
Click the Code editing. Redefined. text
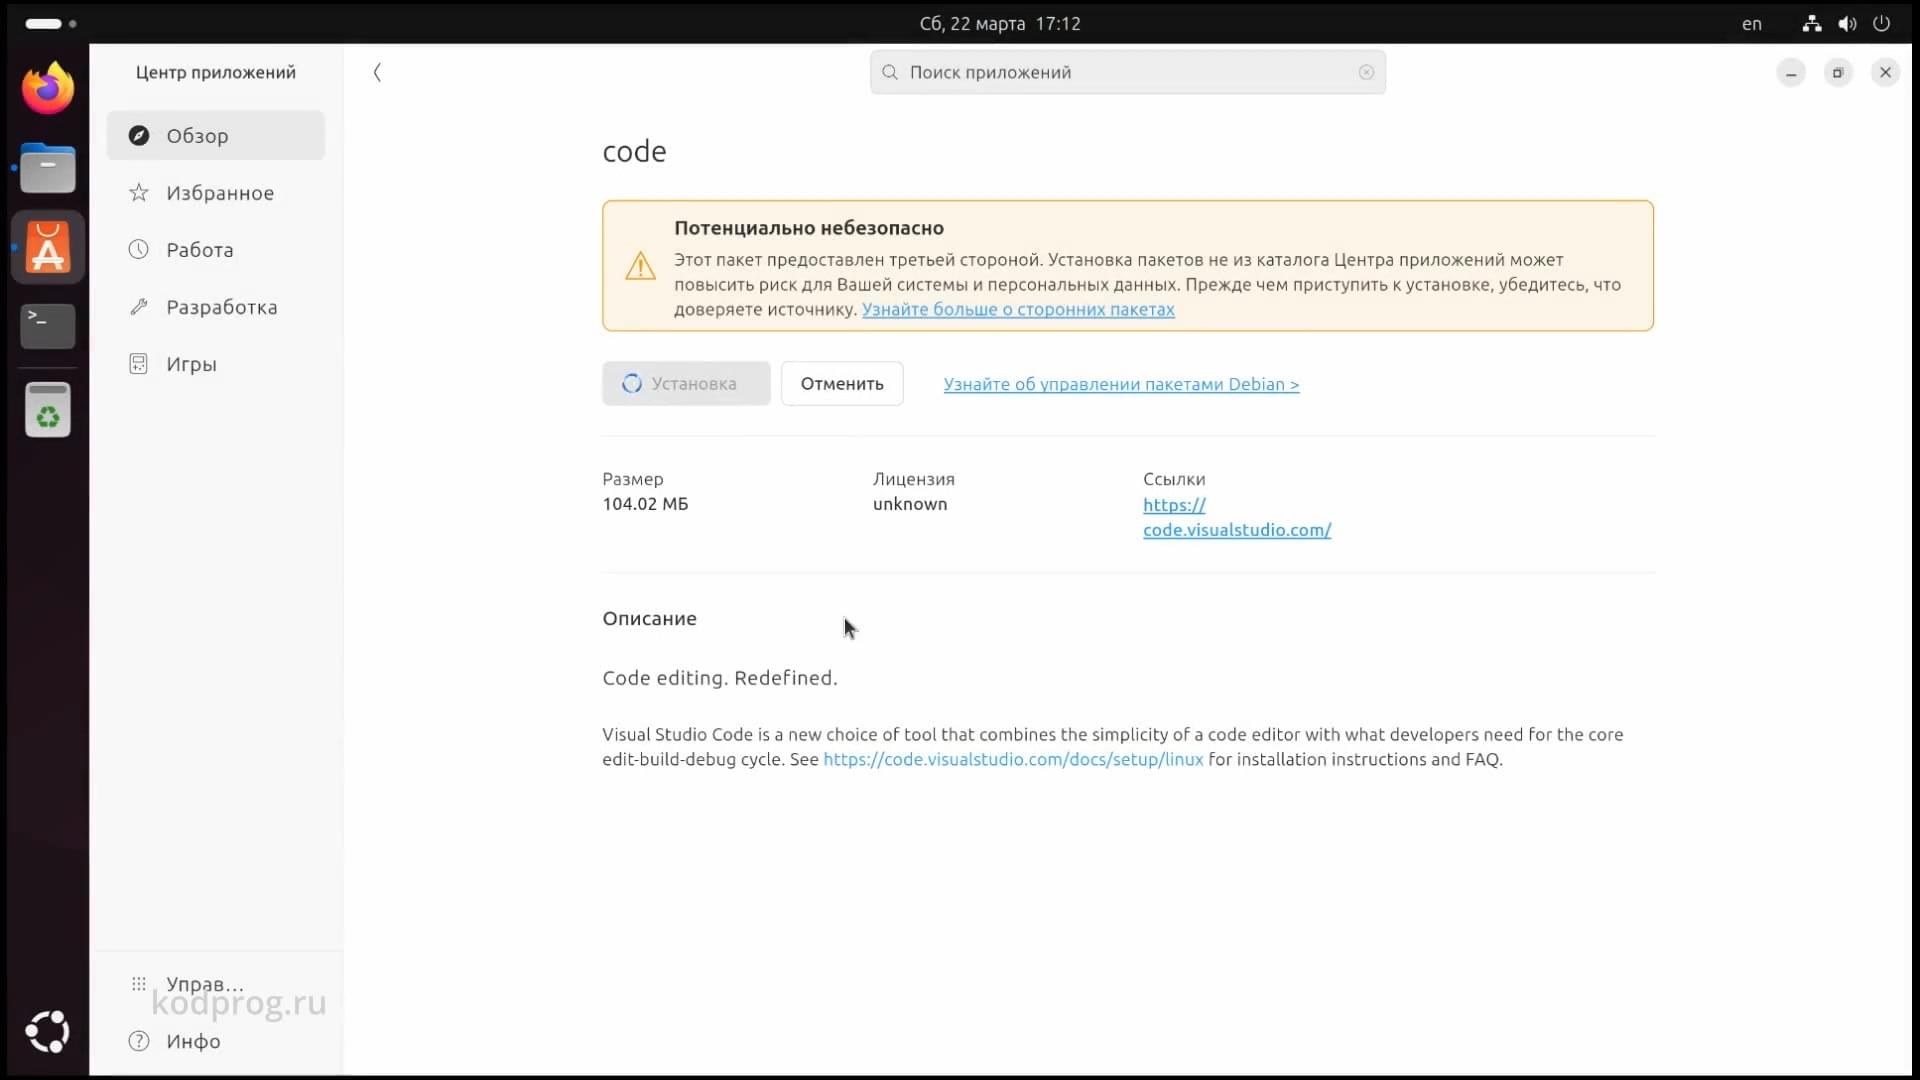[720, 678]
